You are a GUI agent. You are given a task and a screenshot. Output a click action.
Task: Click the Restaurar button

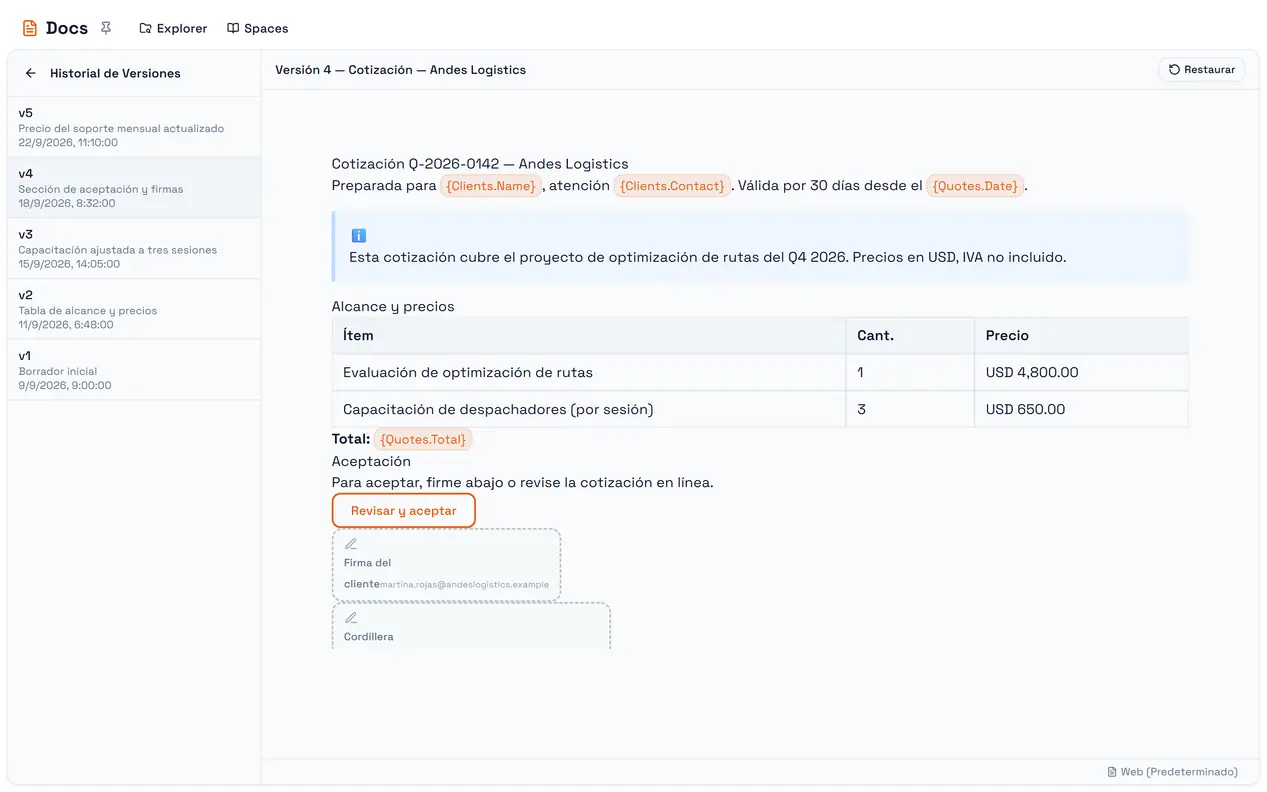pyautogui.click(x=1202, y=70)
